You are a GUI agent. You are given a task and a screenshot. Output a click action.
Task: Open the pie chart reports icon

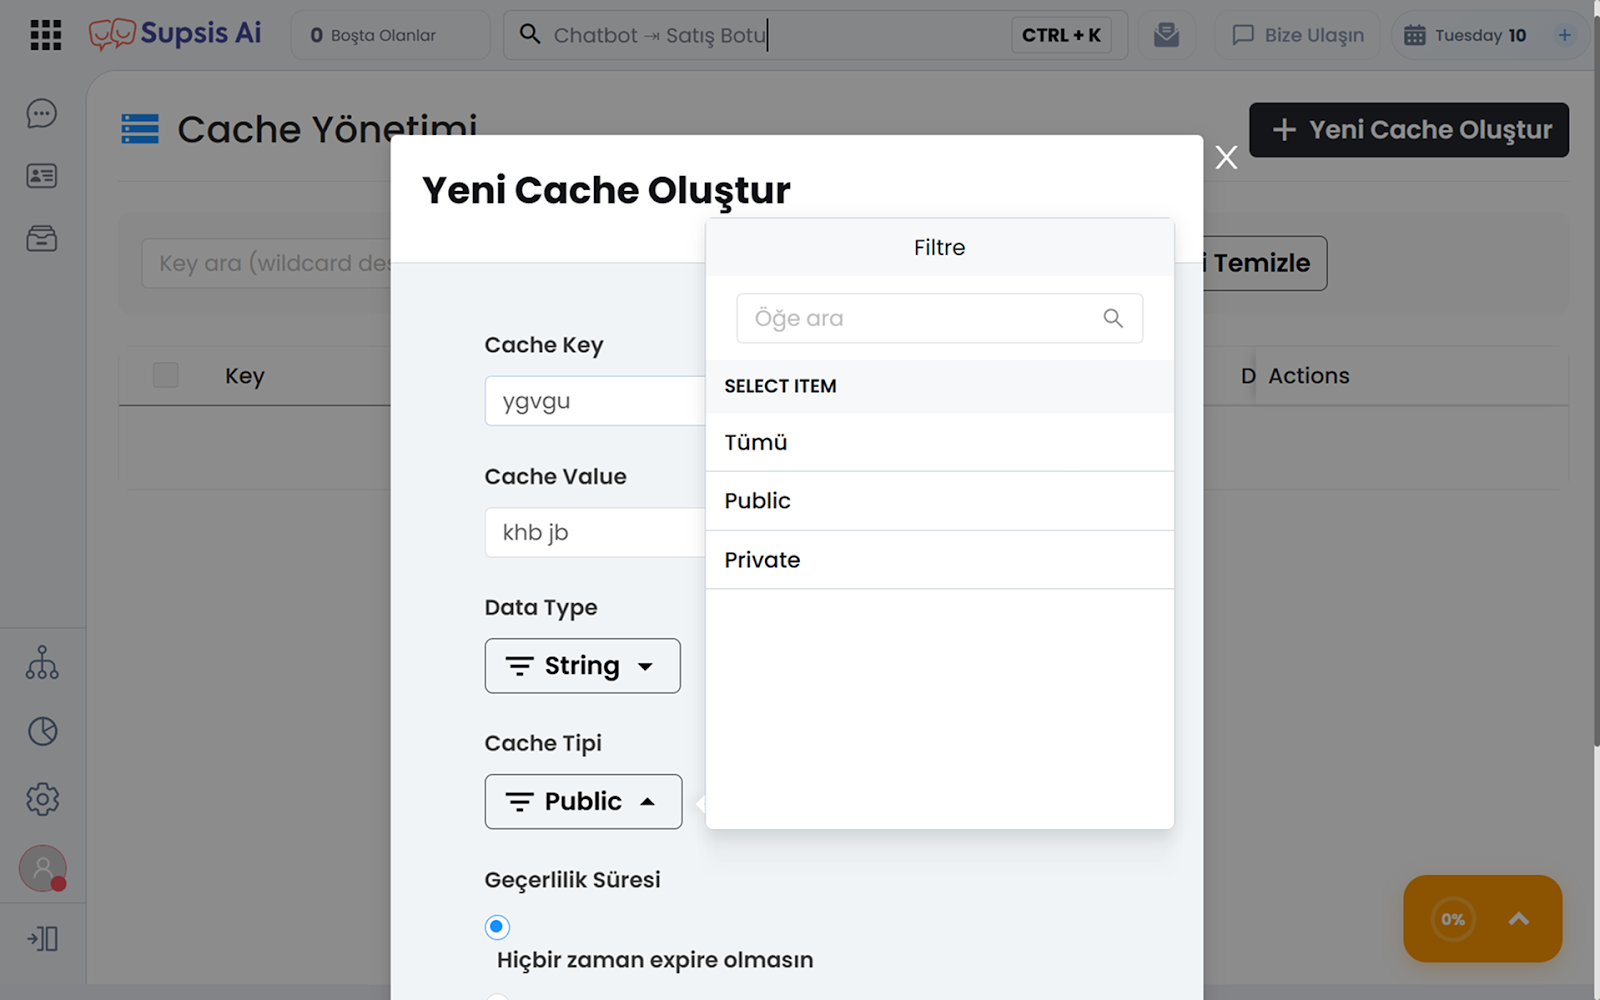(42, 731)
